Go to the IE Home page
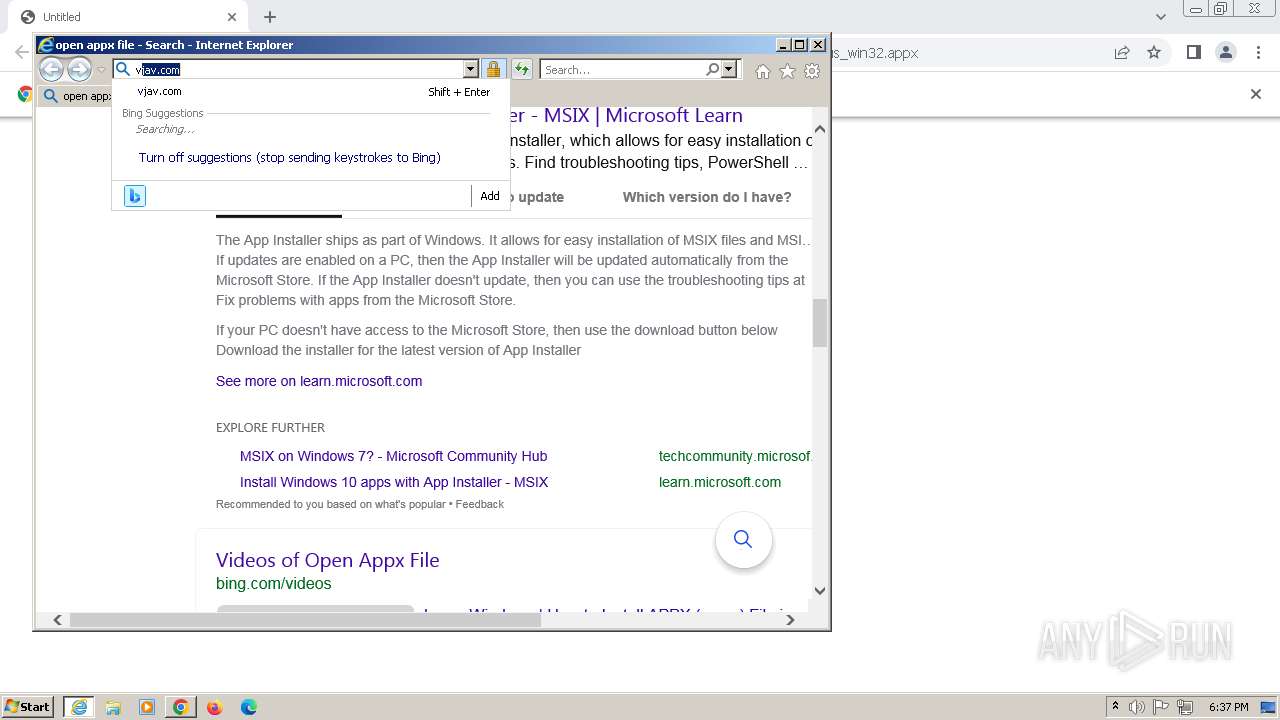The height and width of the screenshot is (720, 1280). click(x=763, y=71)
